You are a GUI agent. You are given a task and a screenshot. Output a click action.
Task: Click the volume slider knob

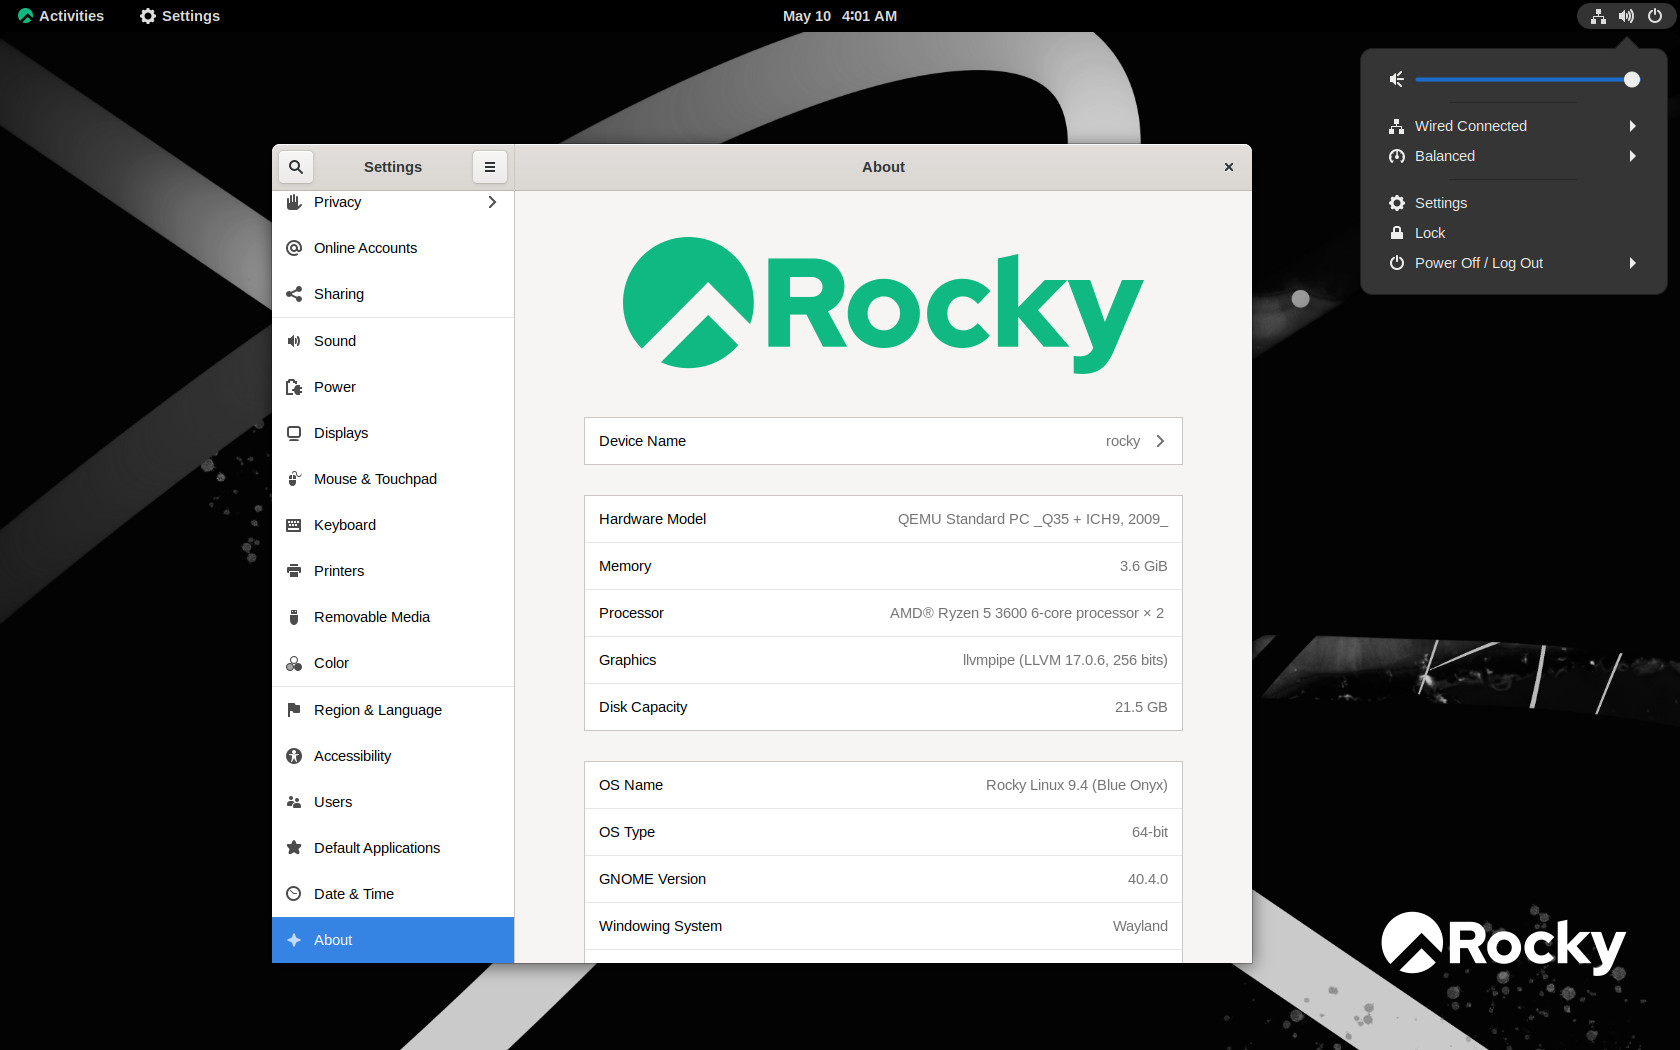[x=1632, y=79]
